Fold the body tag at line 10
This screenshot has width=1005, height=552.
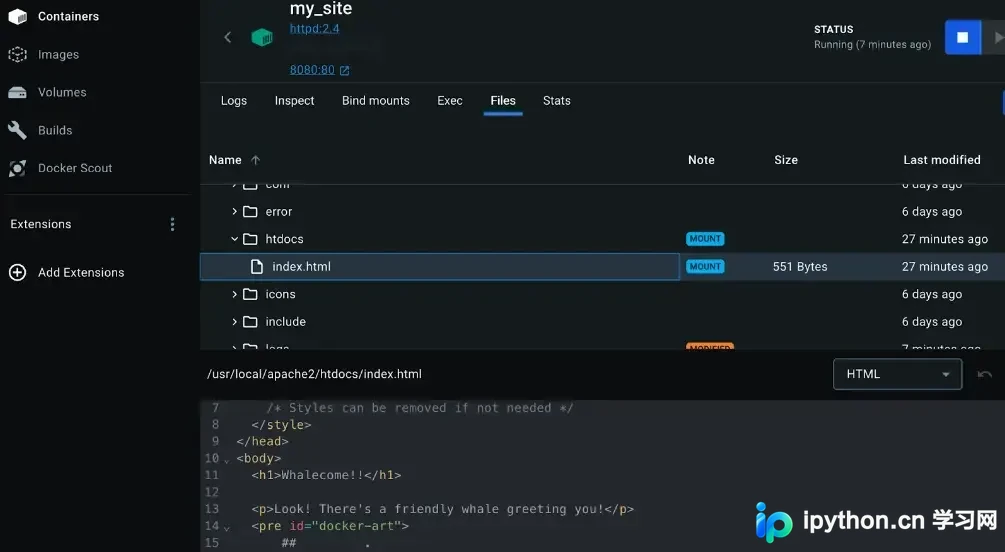click(227, 460)
